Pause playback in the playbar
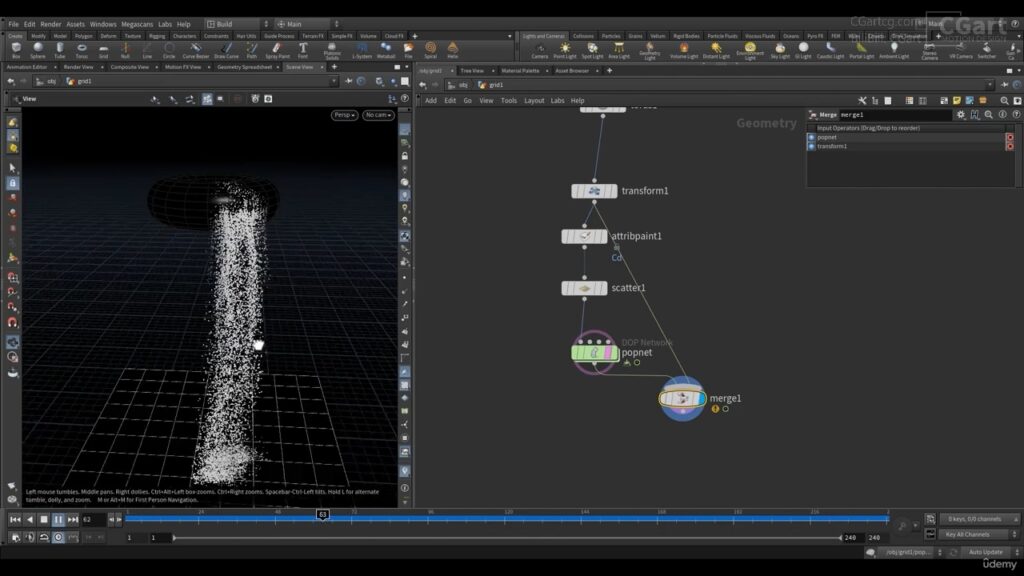 click(58, 519)
